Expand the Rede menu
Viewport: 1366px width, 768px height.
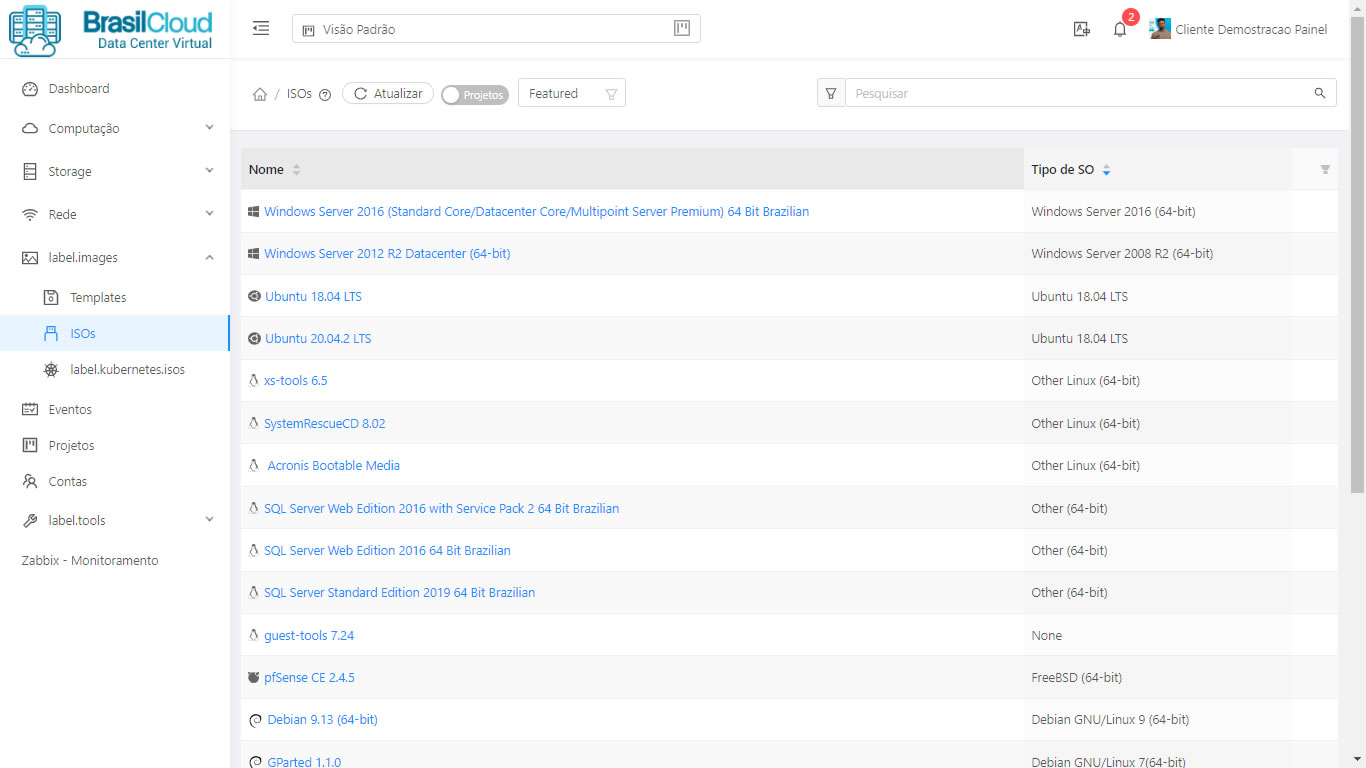(x=115, y=214)
